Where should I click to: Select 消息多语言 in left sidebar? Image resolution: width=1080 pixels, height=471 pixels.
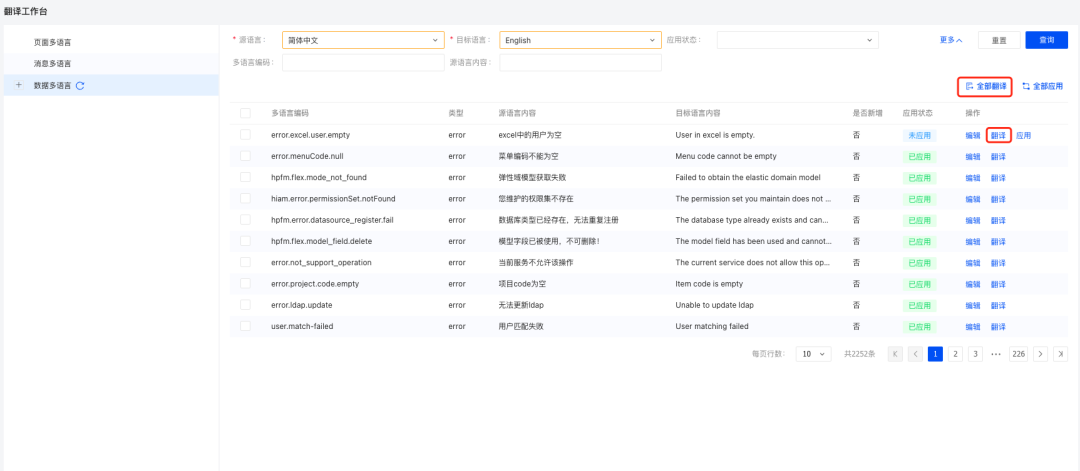tap(53, 63)
